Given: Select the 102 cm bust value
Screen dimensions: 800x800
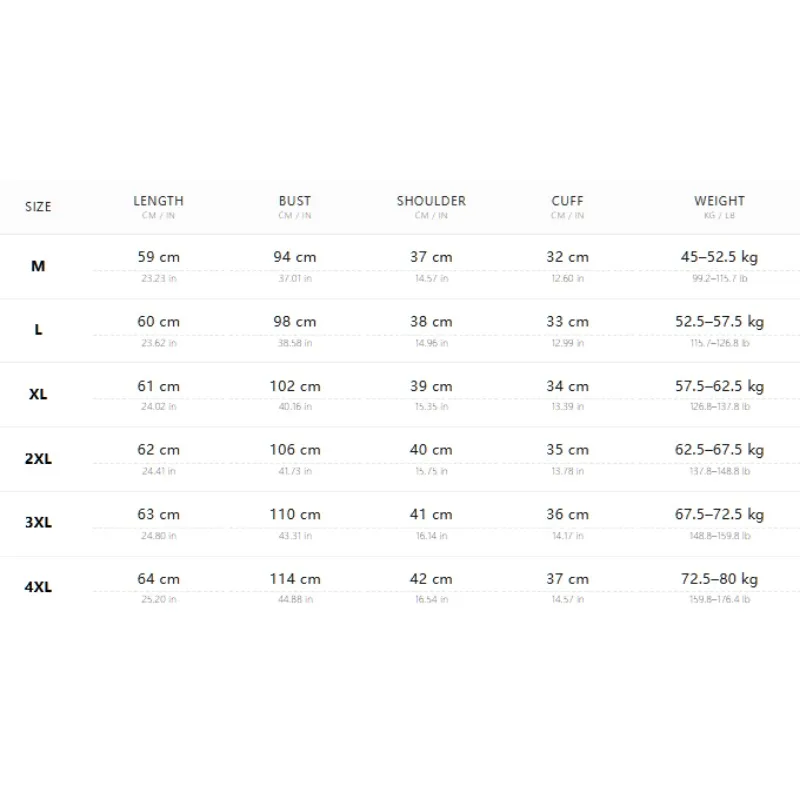Looking at the screenshot, I should tap(295, 386).
